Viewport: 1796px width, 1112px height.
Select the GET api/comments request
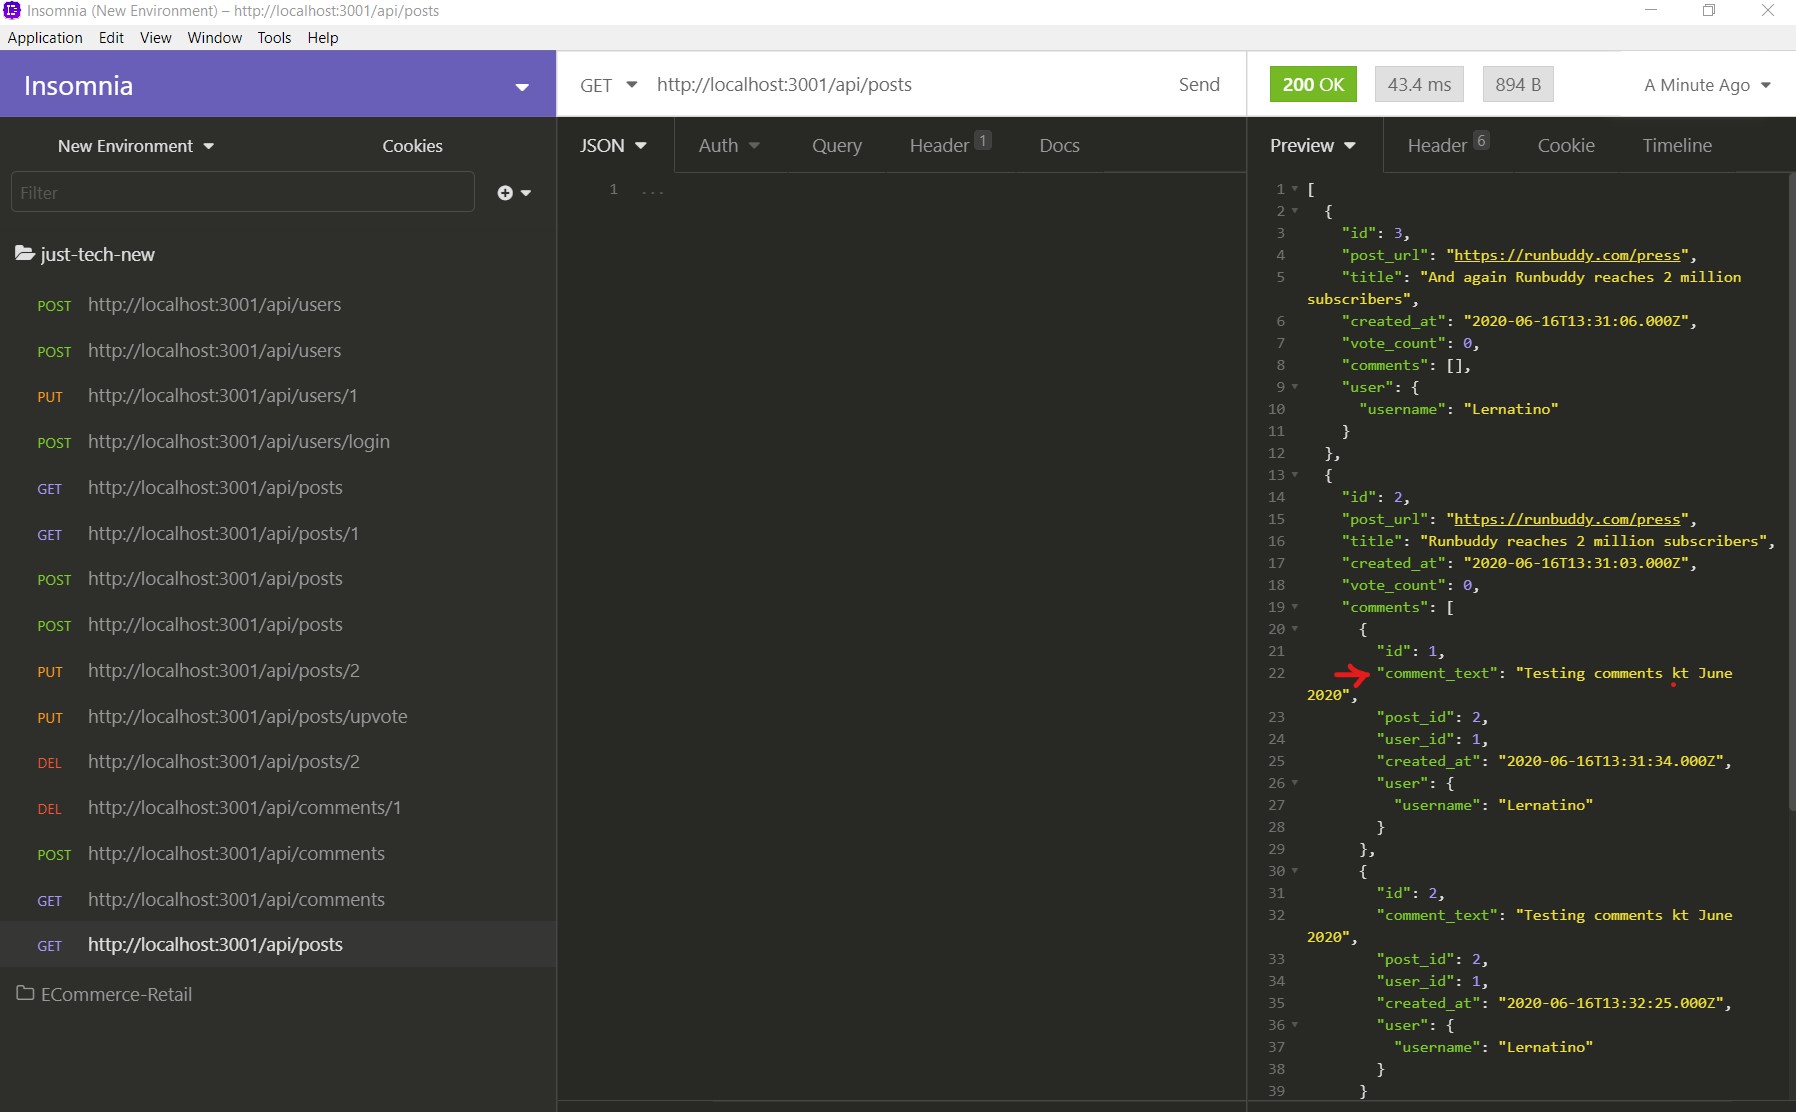(278, 900)
